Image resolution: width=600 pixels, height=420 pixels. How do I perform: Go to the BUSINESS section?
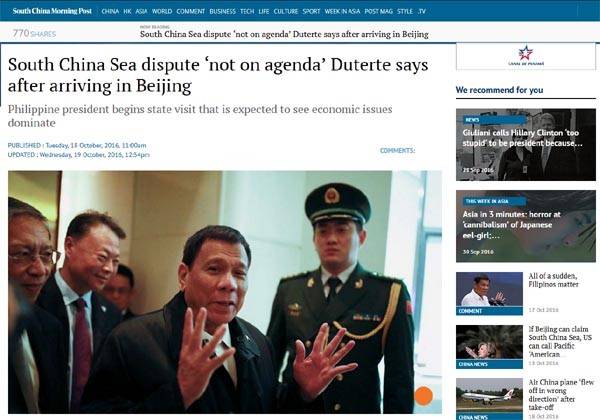coord(222,11)
